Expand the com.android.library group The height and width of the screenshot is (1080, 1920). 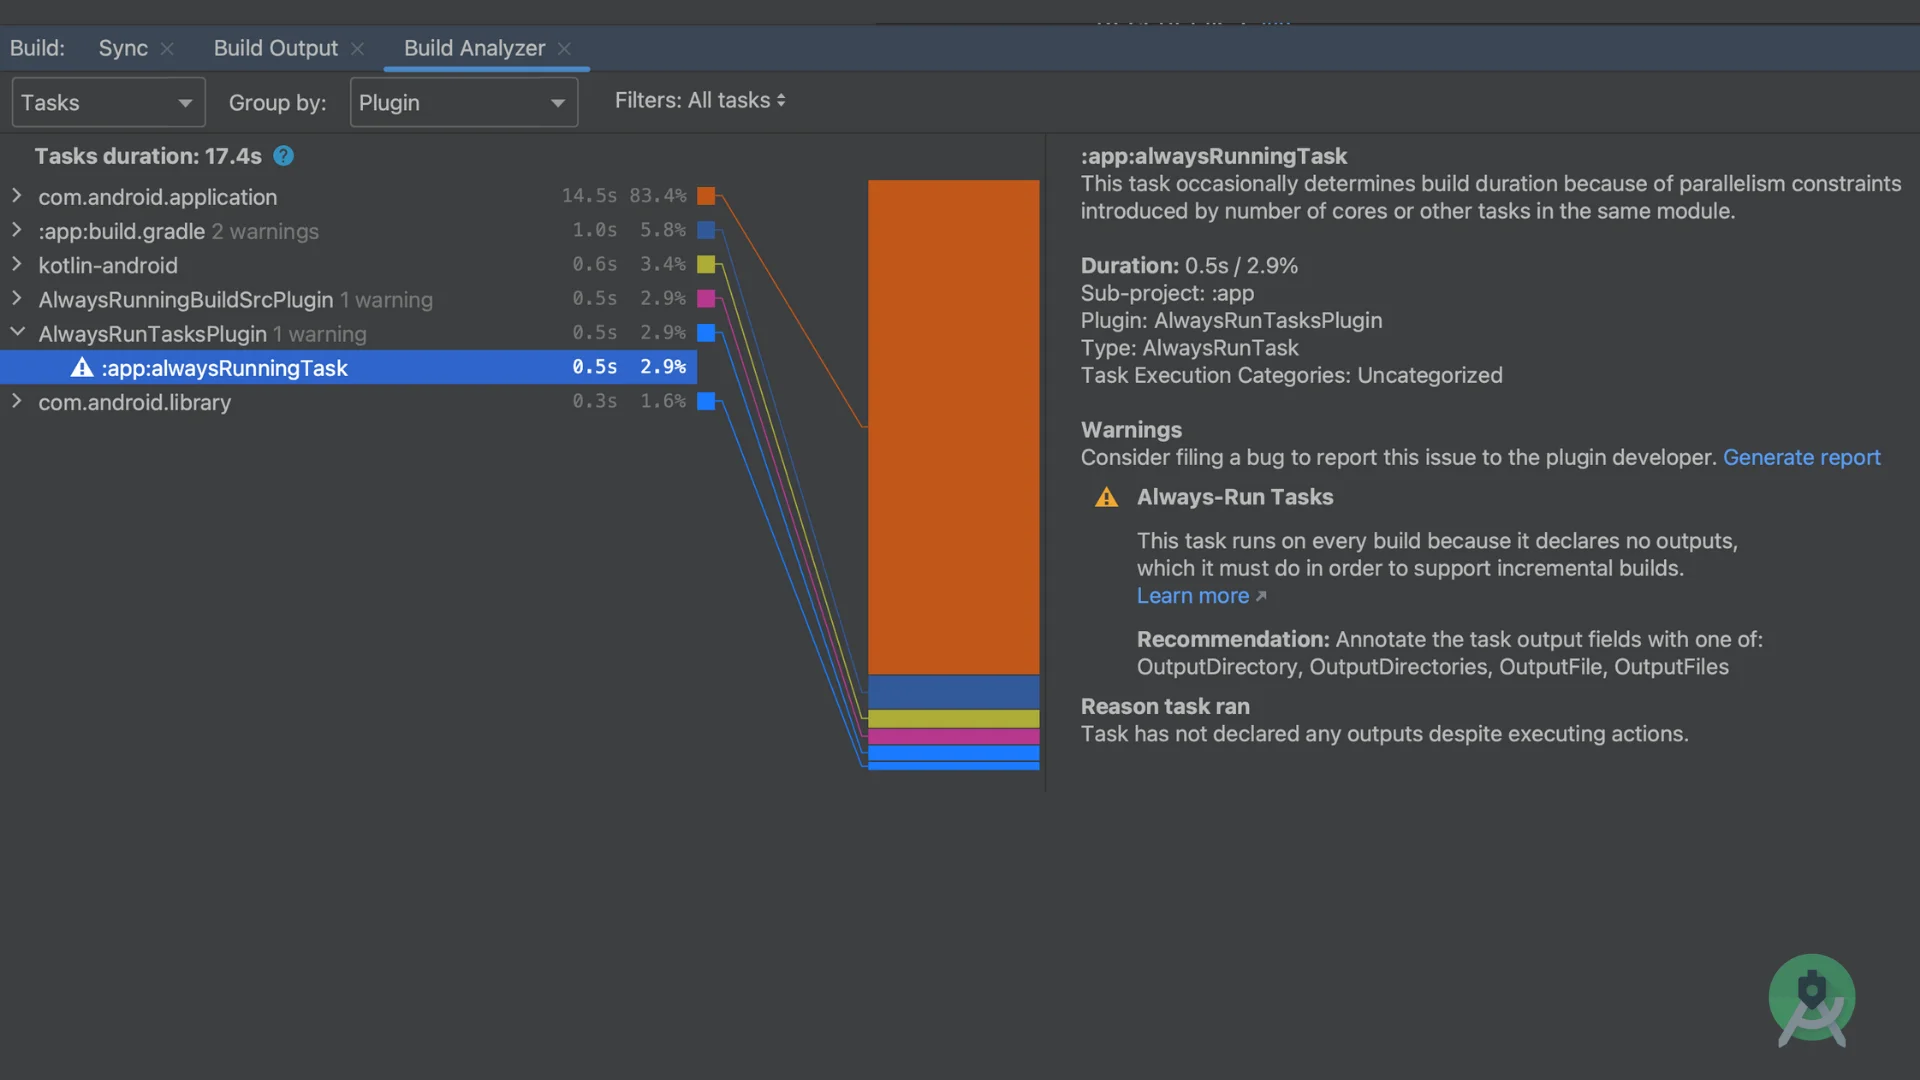[x=17, y=401]
